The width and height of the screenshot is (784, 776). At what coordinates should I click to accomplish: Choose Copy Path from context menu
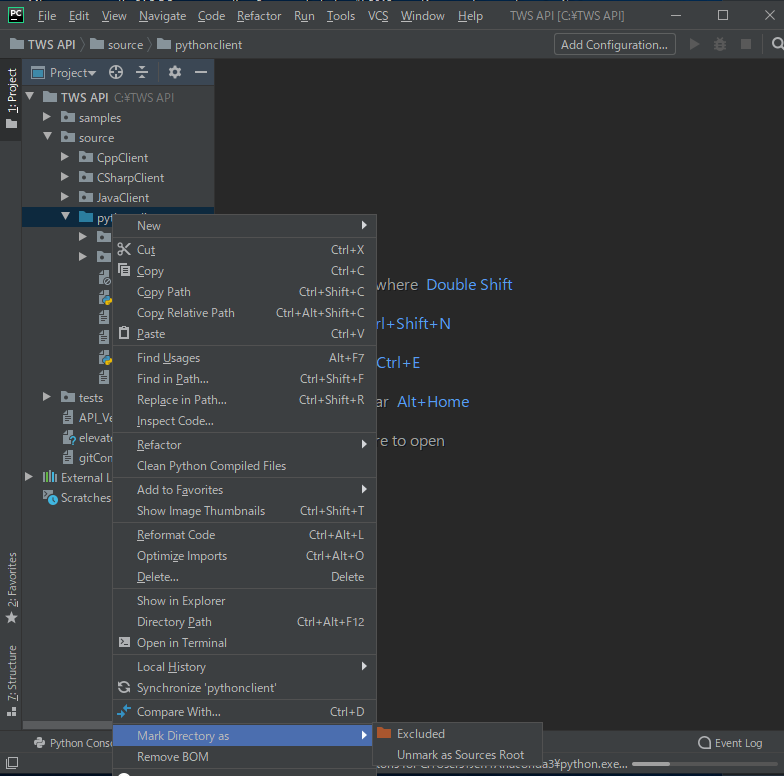tap(244, 292)
